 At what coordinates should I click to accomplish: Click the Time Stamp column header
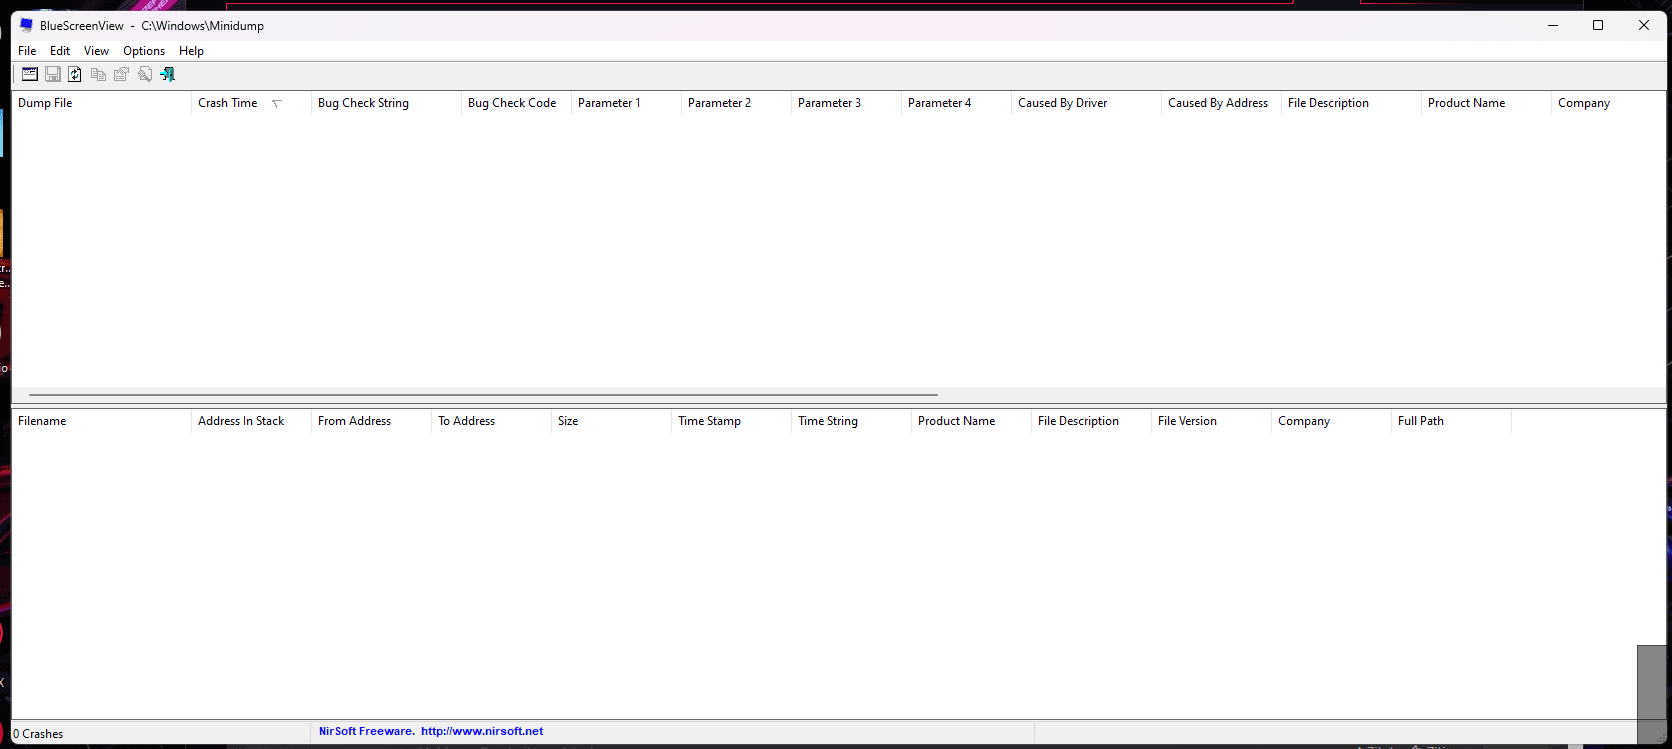point(731,421)
